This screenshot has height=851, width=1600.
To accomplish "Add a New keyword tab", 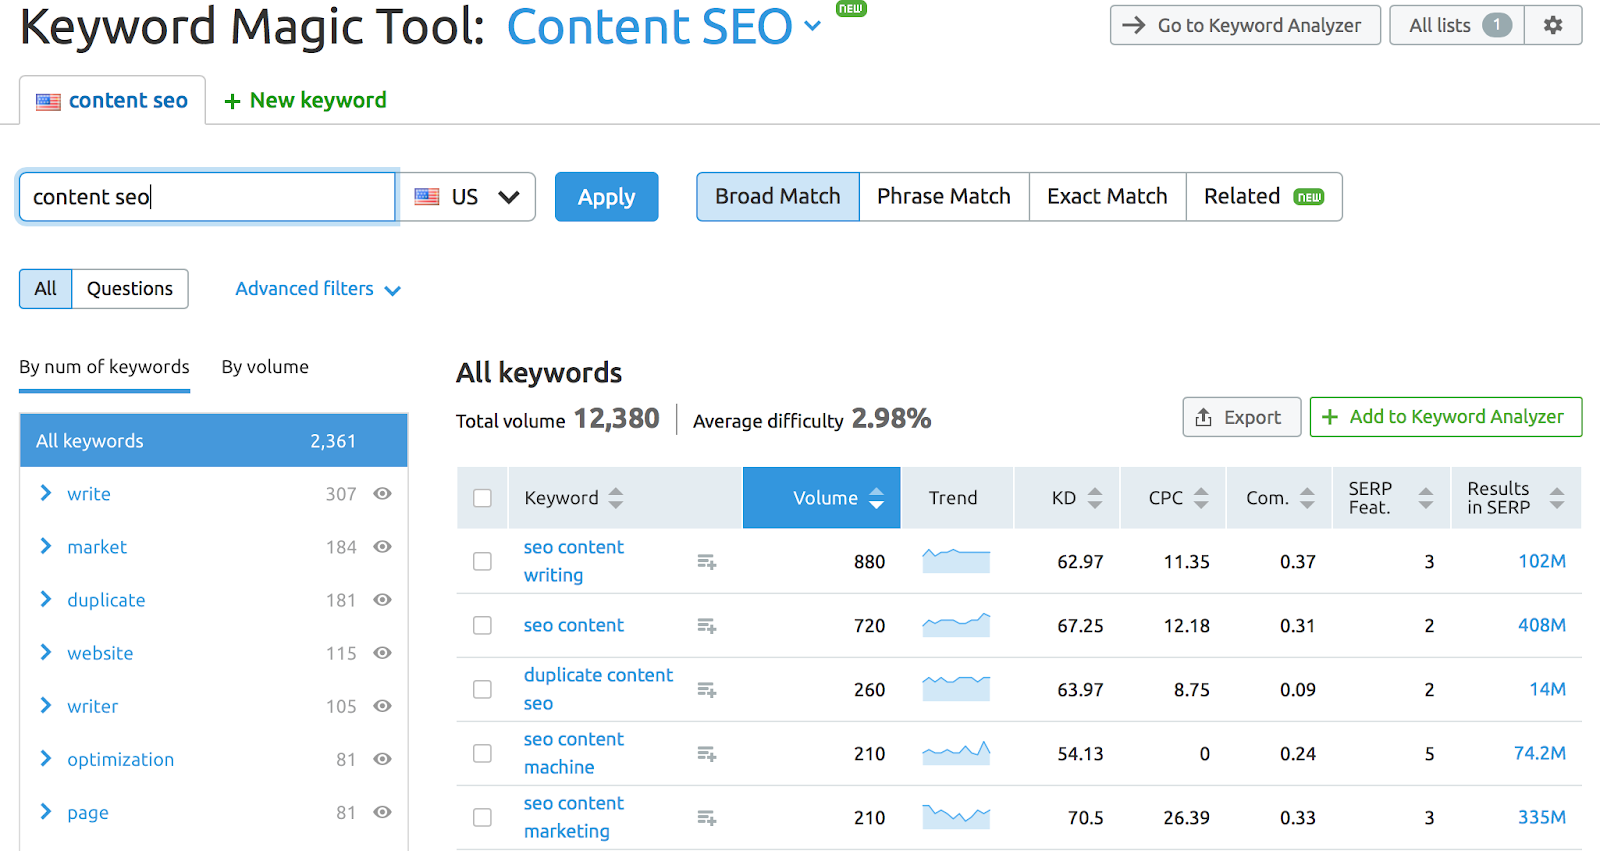I will 305,101.
